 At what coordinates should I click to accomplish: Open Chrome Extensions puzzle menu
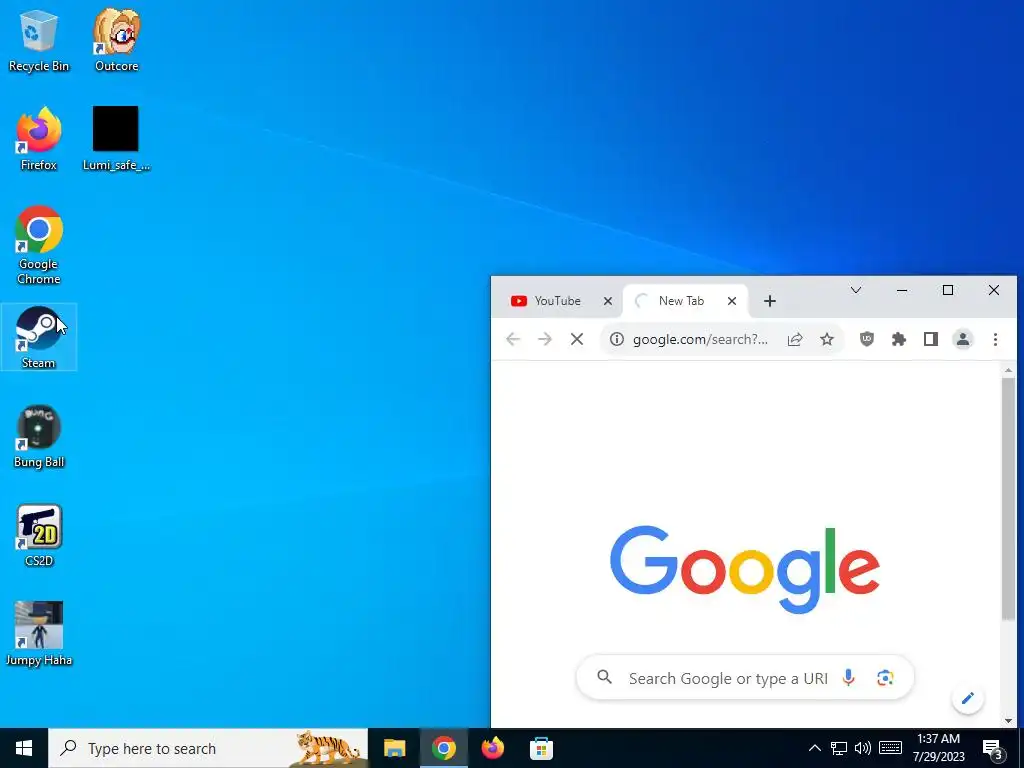[x=899, y=339]
